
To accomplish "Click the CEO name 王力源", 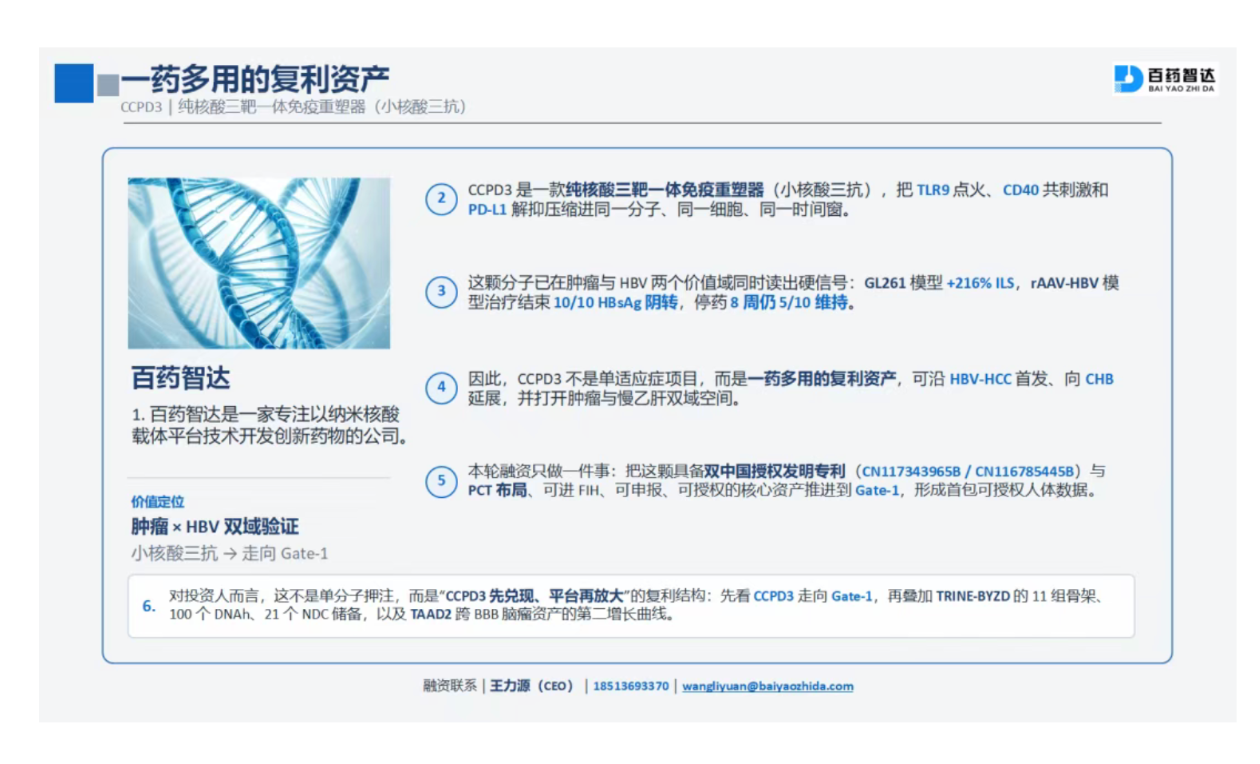I will (509, 686).
